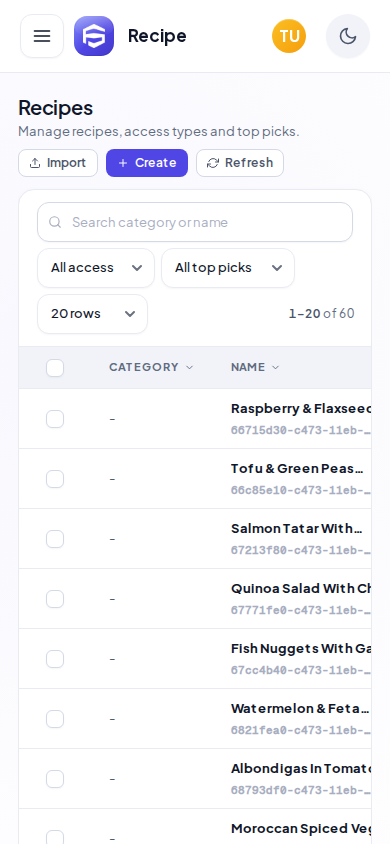This screenshot has height=844, width=390.
Task: Check the select-all header checkbox
Action: pos(55,368)
